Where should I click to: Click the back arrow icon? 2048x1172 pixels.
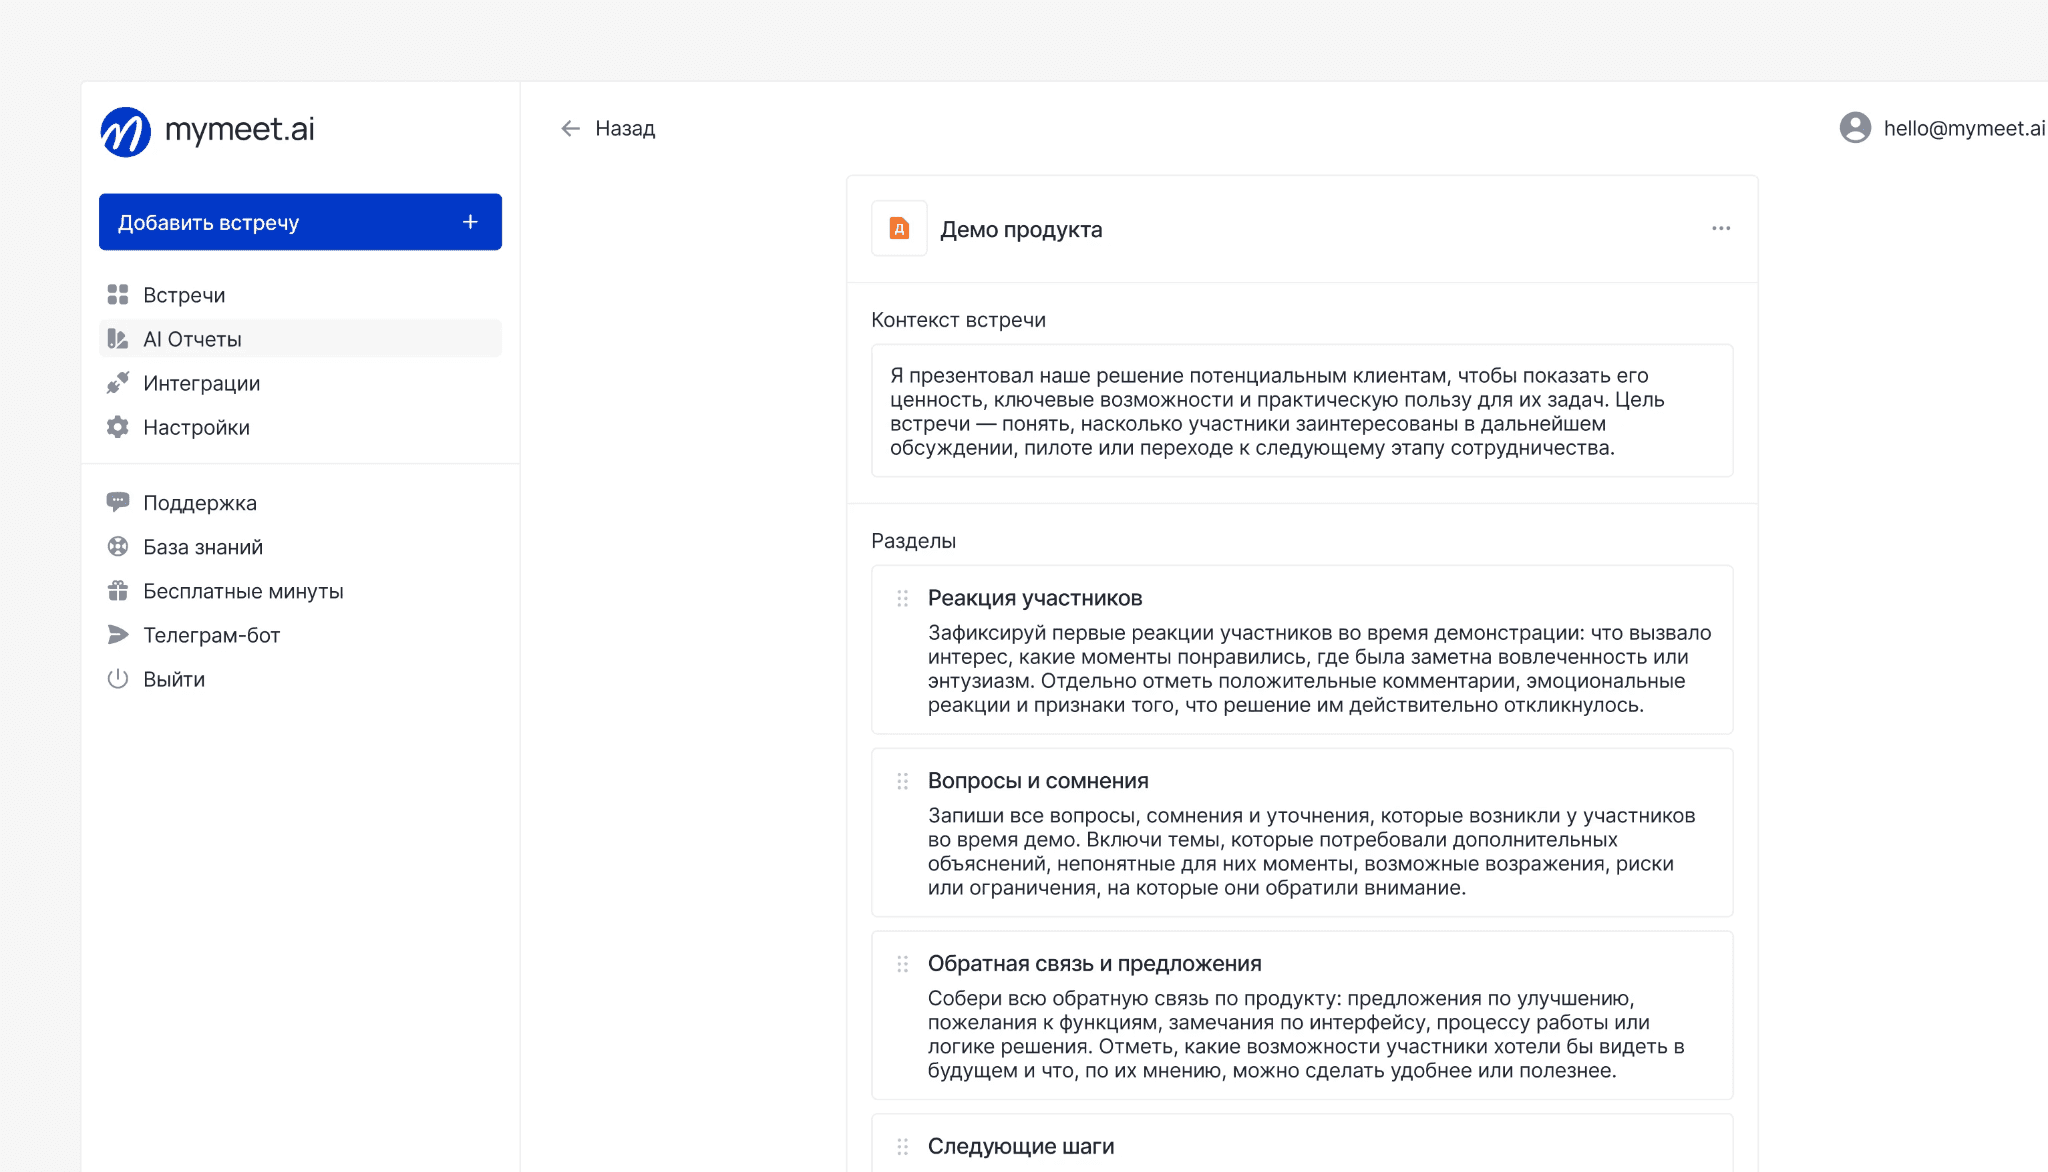tap(571, 128)
